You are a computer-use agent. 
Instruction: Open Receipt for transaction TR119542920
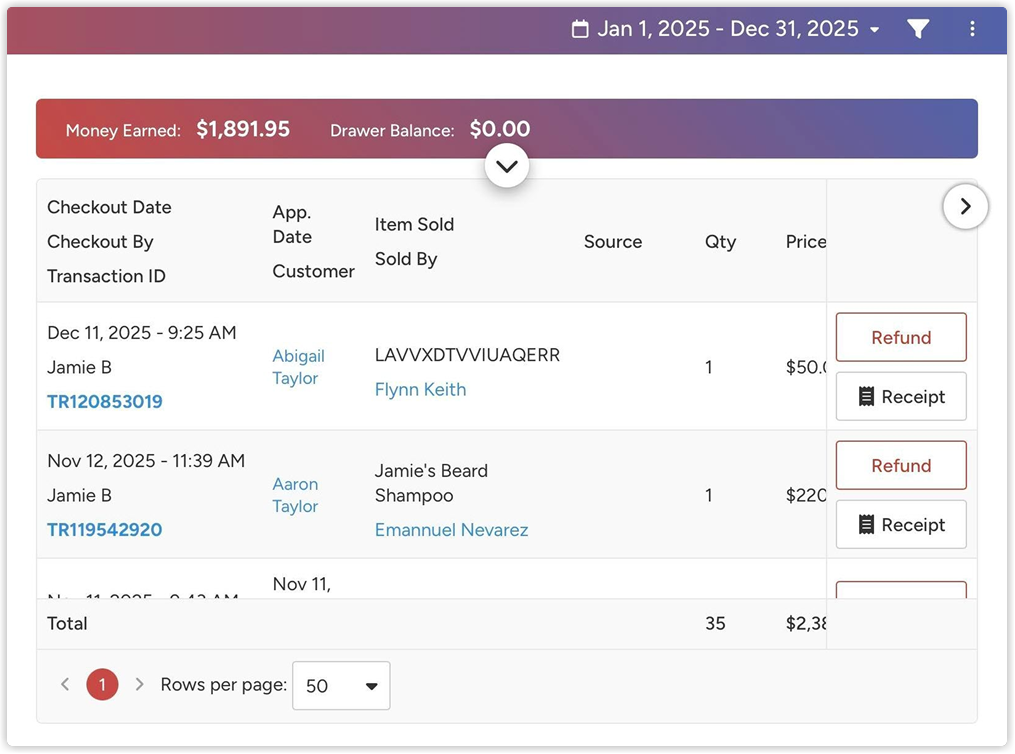[x=901, y=524]
